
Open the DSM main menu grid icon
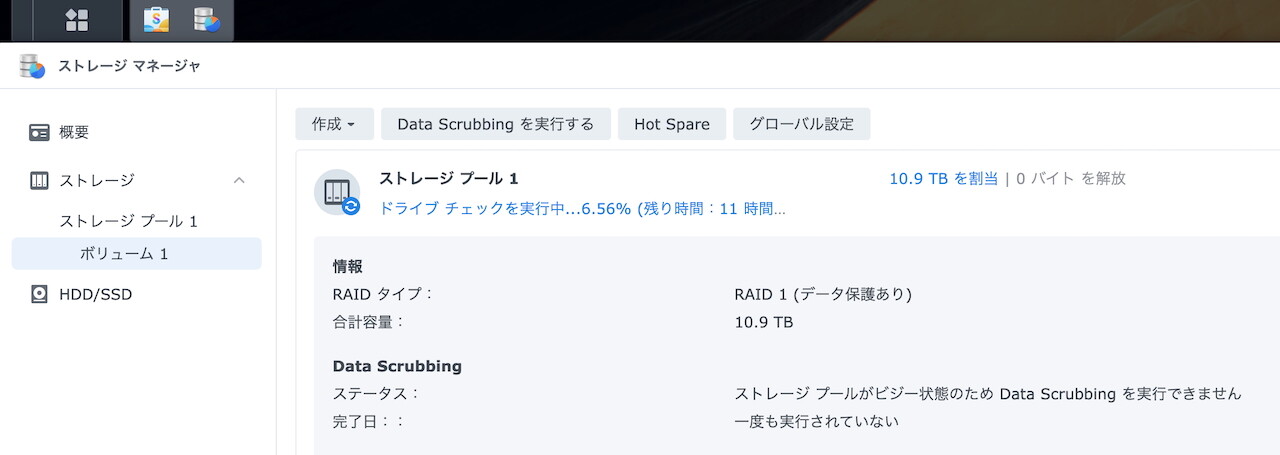tap(77, 20)
